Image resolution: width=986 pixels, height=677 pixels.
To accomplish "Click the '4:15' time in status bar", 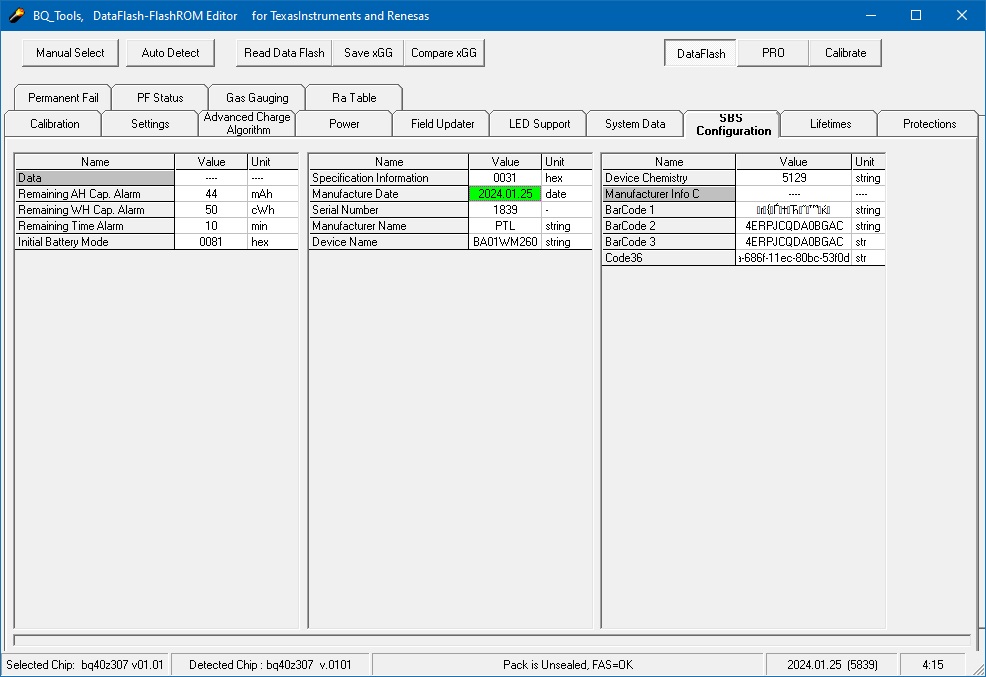I will pos(933,664).
